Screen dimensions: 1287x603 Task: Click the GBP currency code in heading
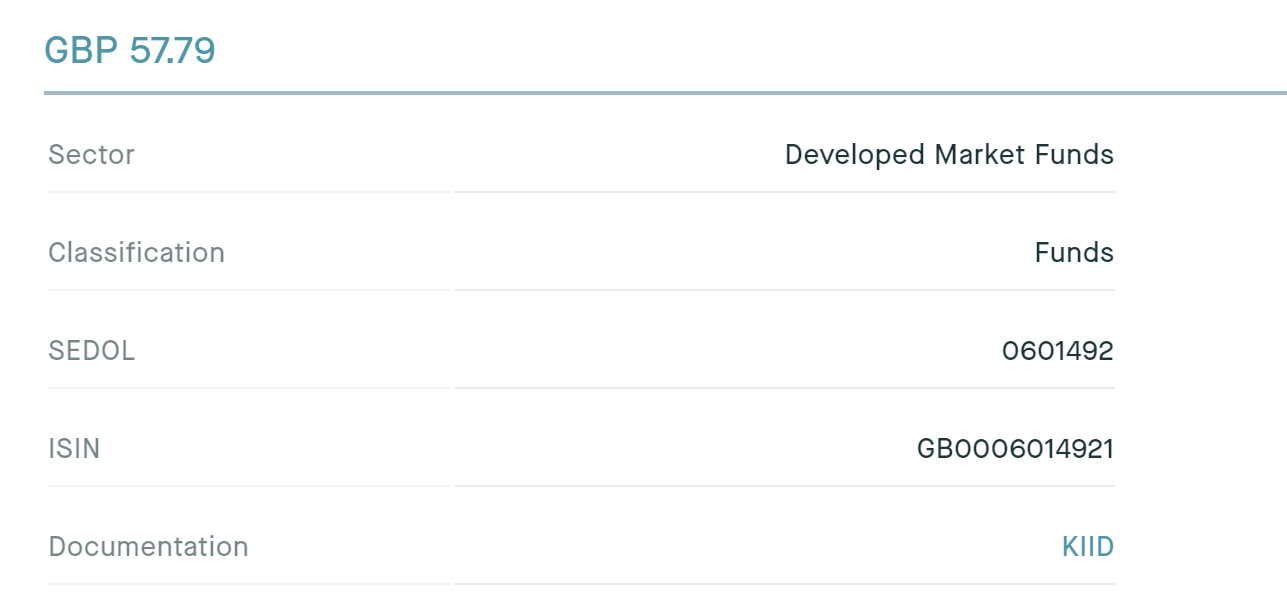(x=82, y=50)
